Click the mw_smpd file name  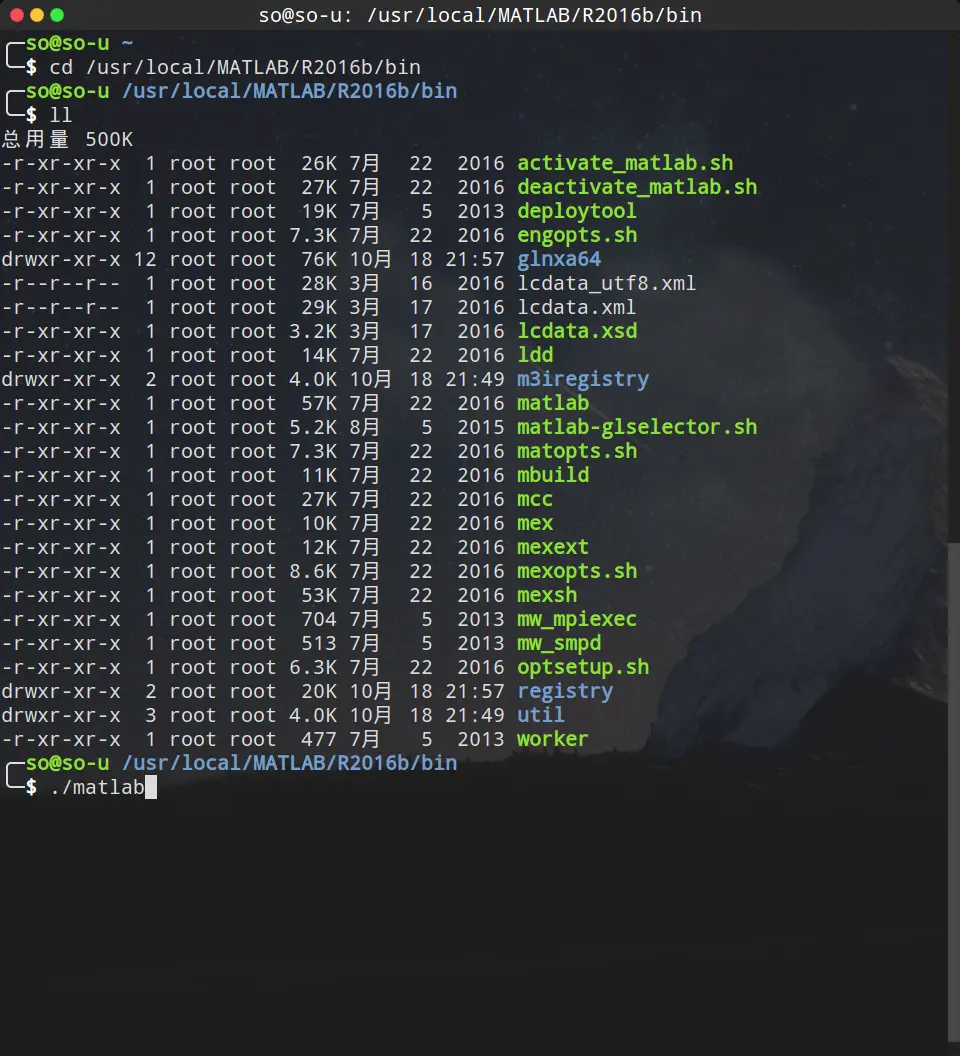click(558, 643)
